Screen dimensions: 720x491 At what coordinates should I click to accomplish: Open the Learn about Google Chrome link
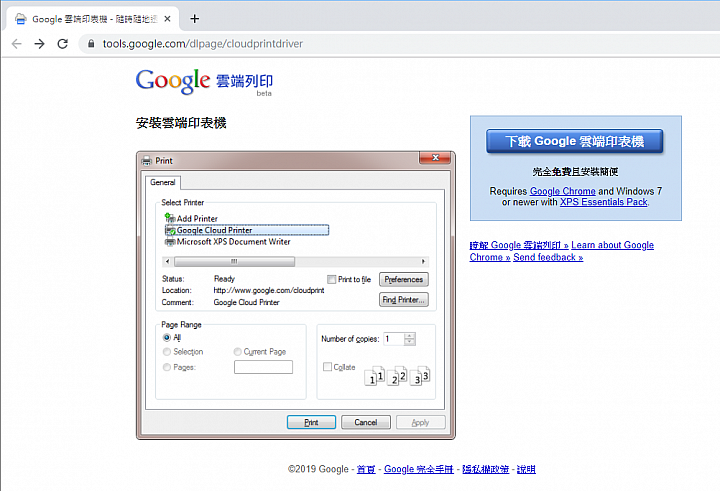(x=613, y=245)
